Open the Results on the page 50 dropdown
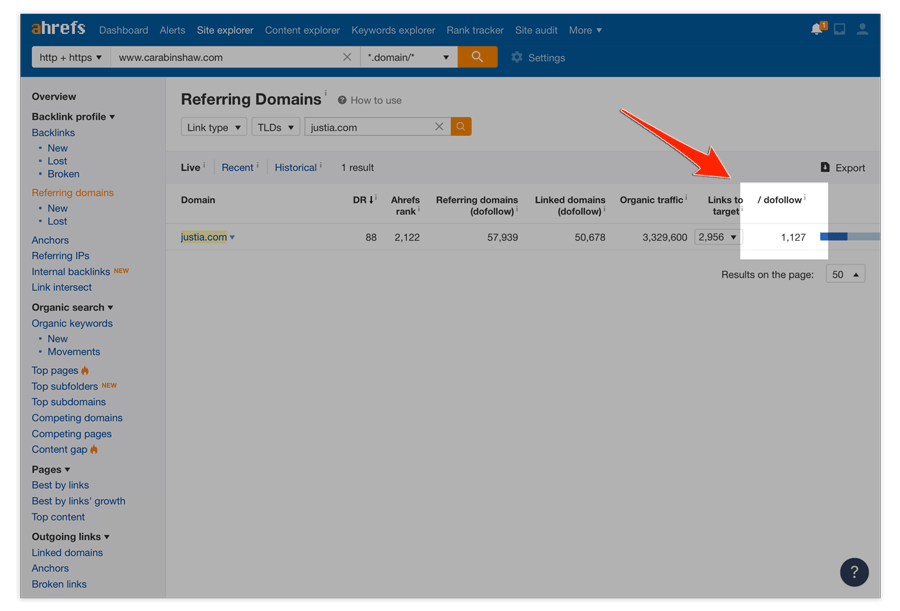Viewport: 900px width, 611px height. pyautogui.click(x=845, y=274)
